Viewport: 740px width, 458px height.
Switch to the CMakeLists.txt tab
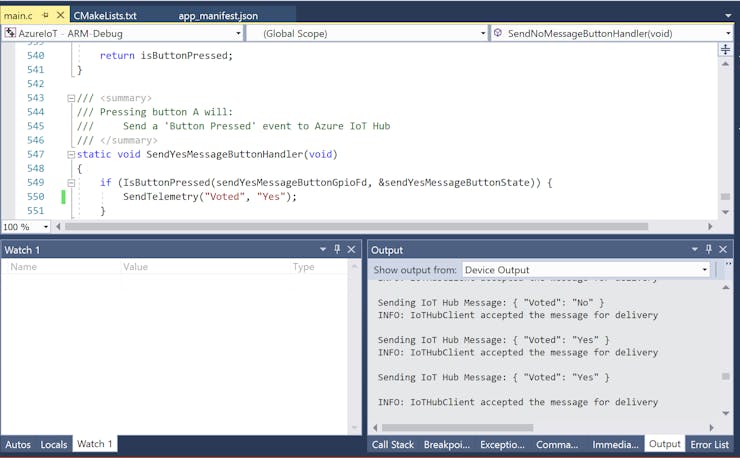click(x=105, y=16)
